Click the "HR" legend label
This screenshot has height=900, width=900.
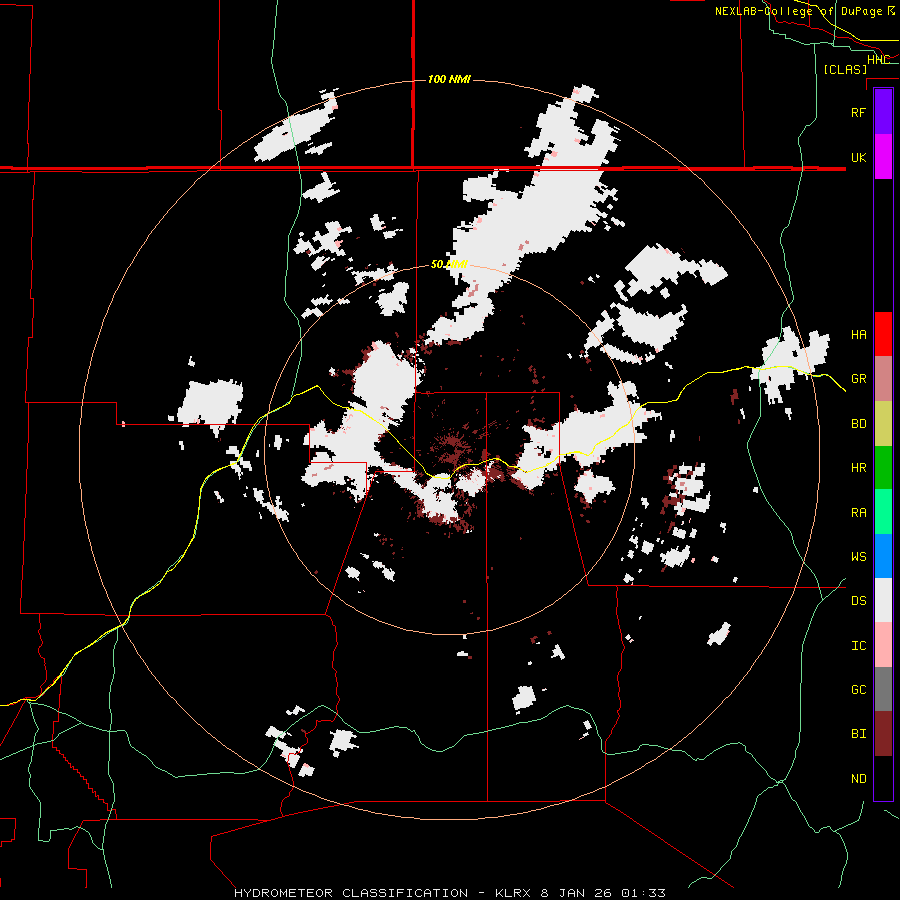tap(858, 468)
